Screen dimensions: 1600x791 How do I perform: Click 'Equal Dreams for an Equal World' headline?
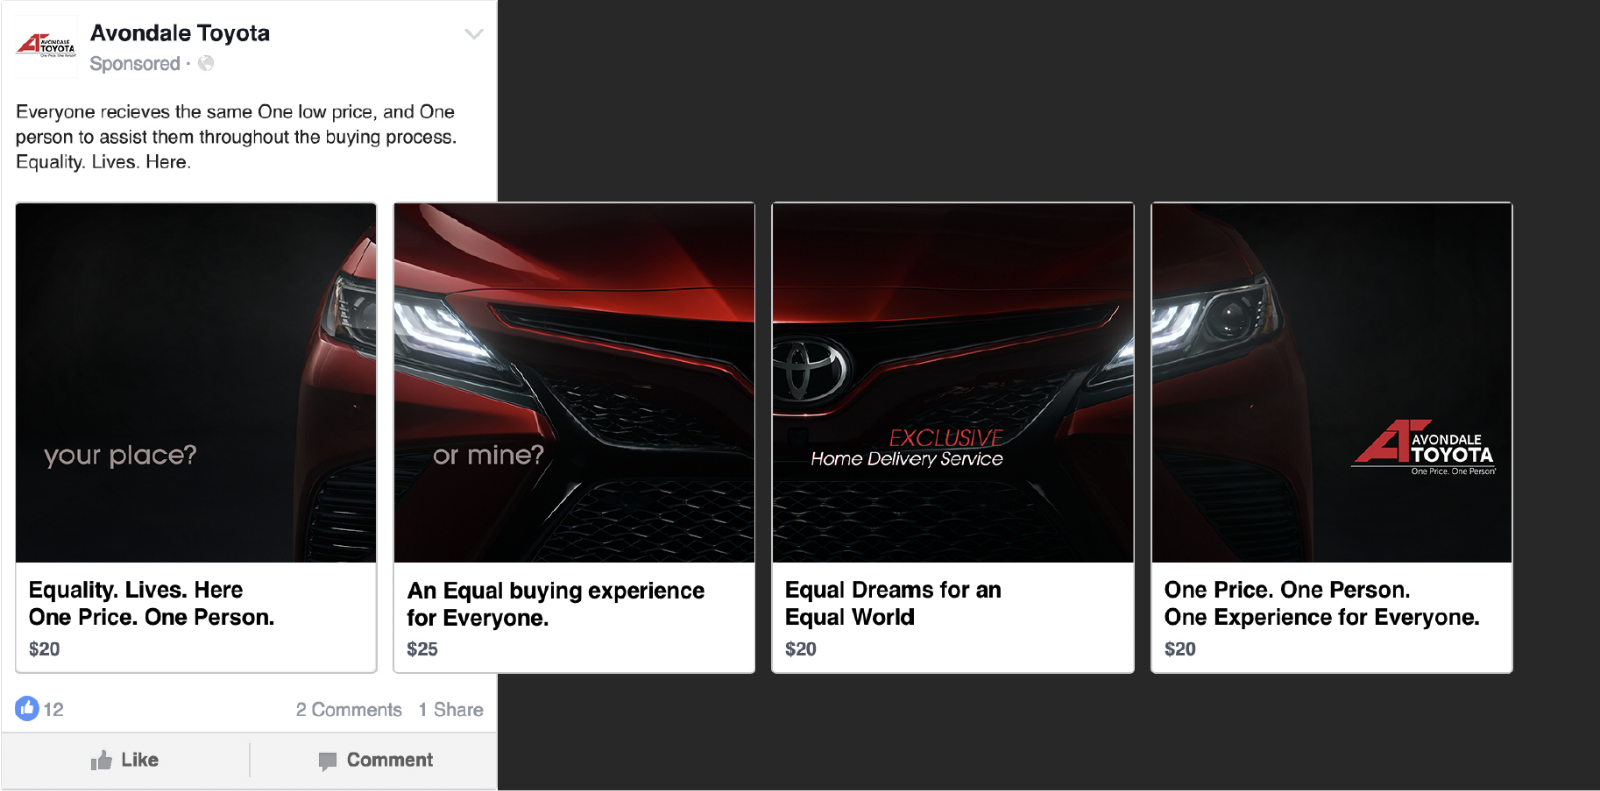coord(893,603)
